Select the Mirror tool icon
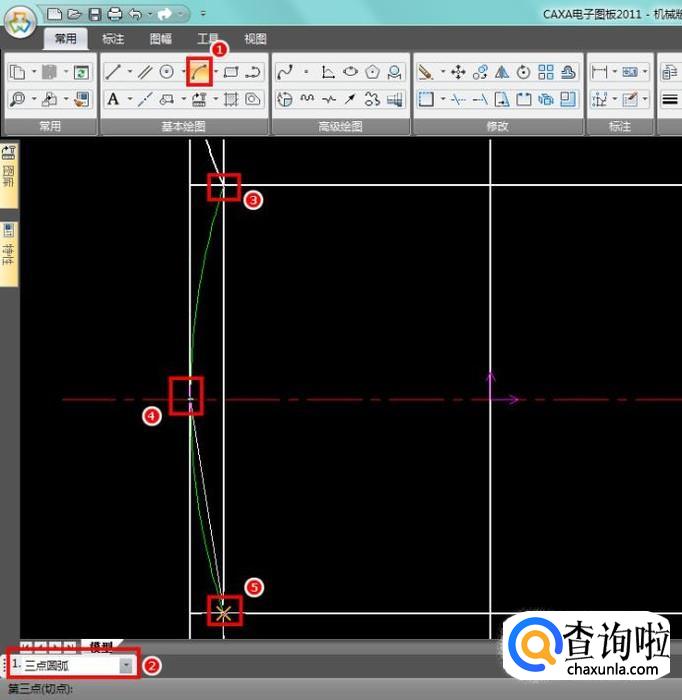This screenshot has height=700, width=682. click(x=502, y=72)
